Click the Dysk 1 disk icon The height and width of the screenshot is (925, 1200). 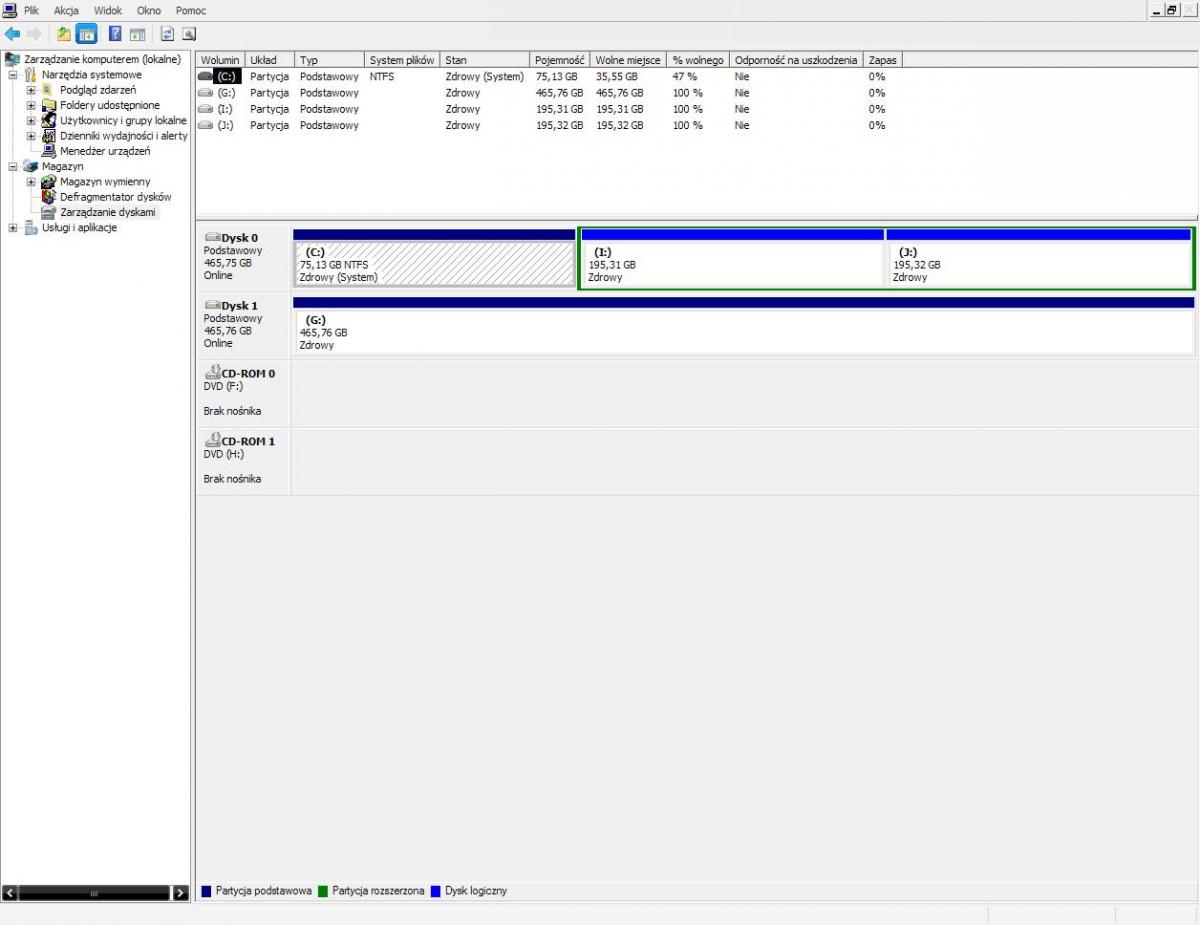(x=212, y=305)
